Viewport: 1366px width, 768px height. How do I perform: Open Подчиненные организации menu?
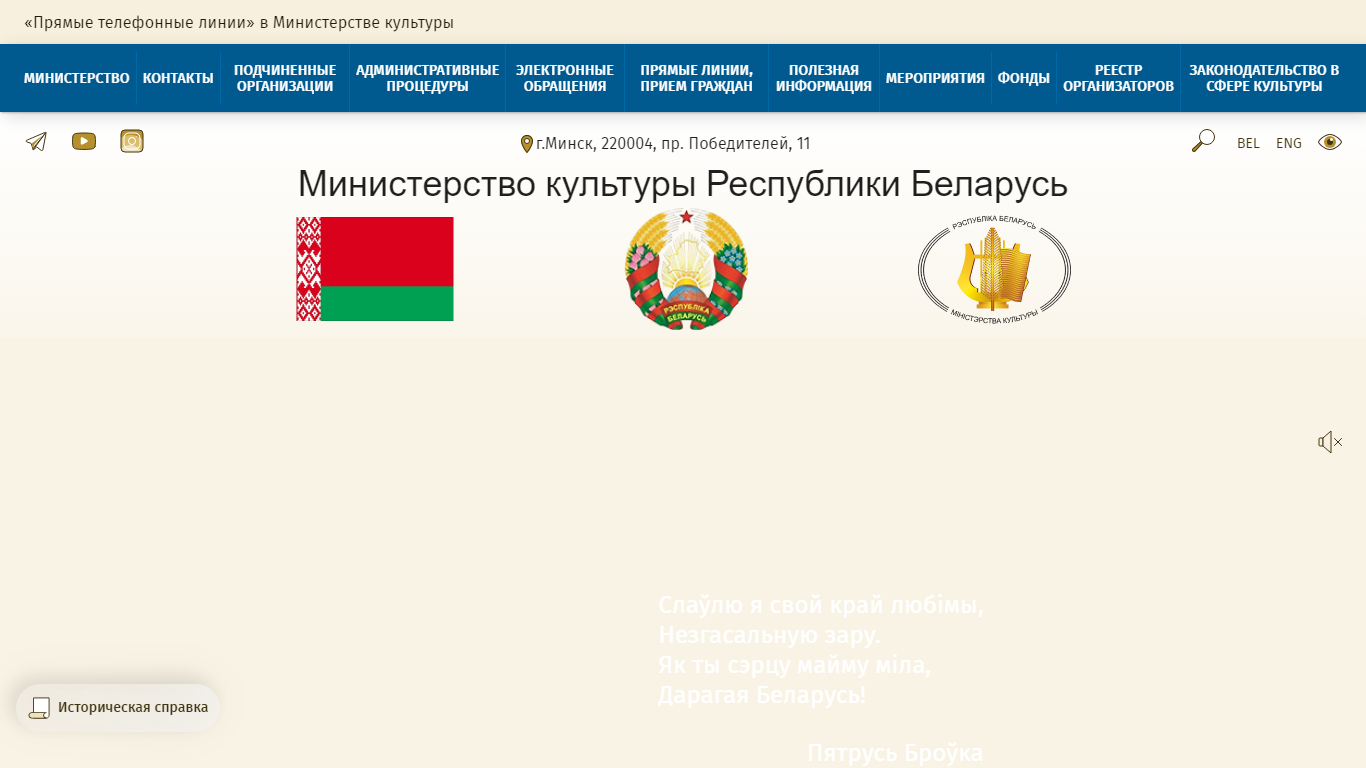click(x=285, y=78)
